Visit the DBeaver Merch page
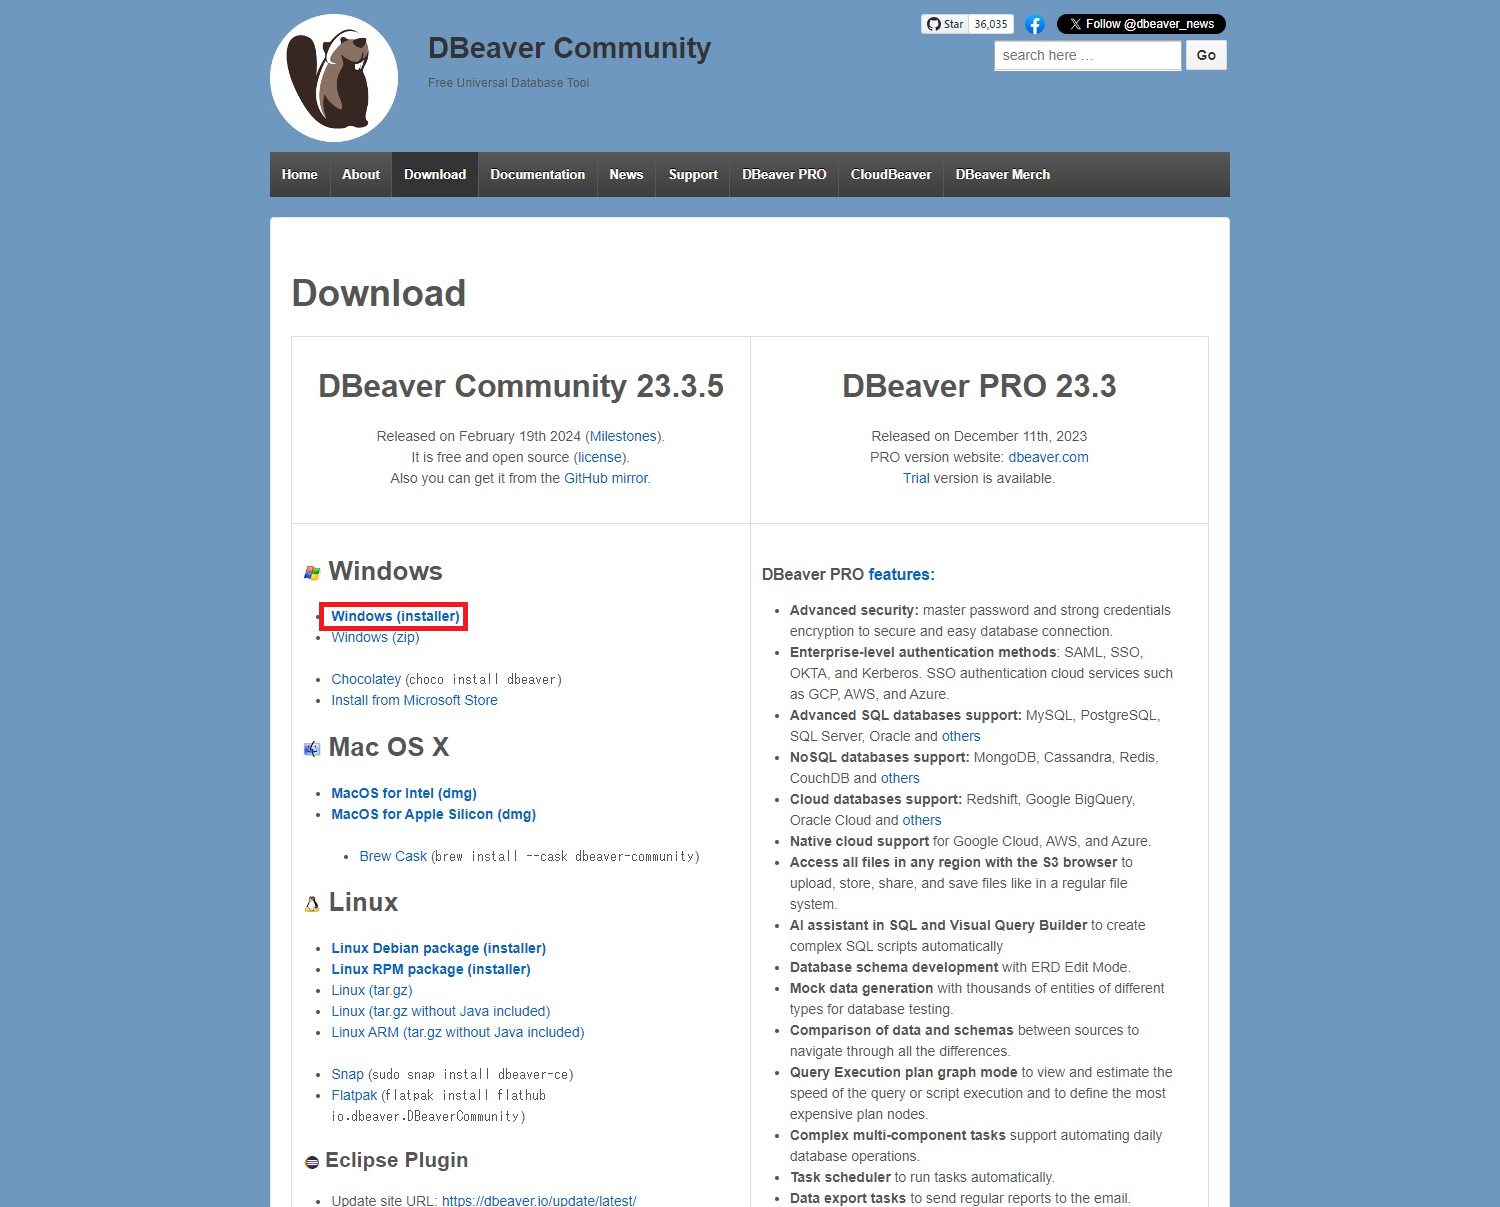This screenshot has height=1207, width=1500. pos(1002,174)
